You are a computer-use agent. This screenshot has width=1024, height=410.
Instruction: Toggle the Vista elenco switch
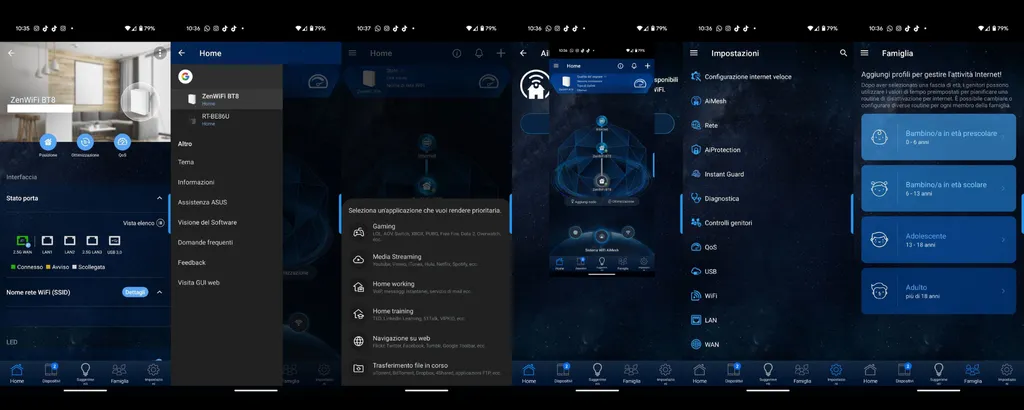click(x=160, y=223)
